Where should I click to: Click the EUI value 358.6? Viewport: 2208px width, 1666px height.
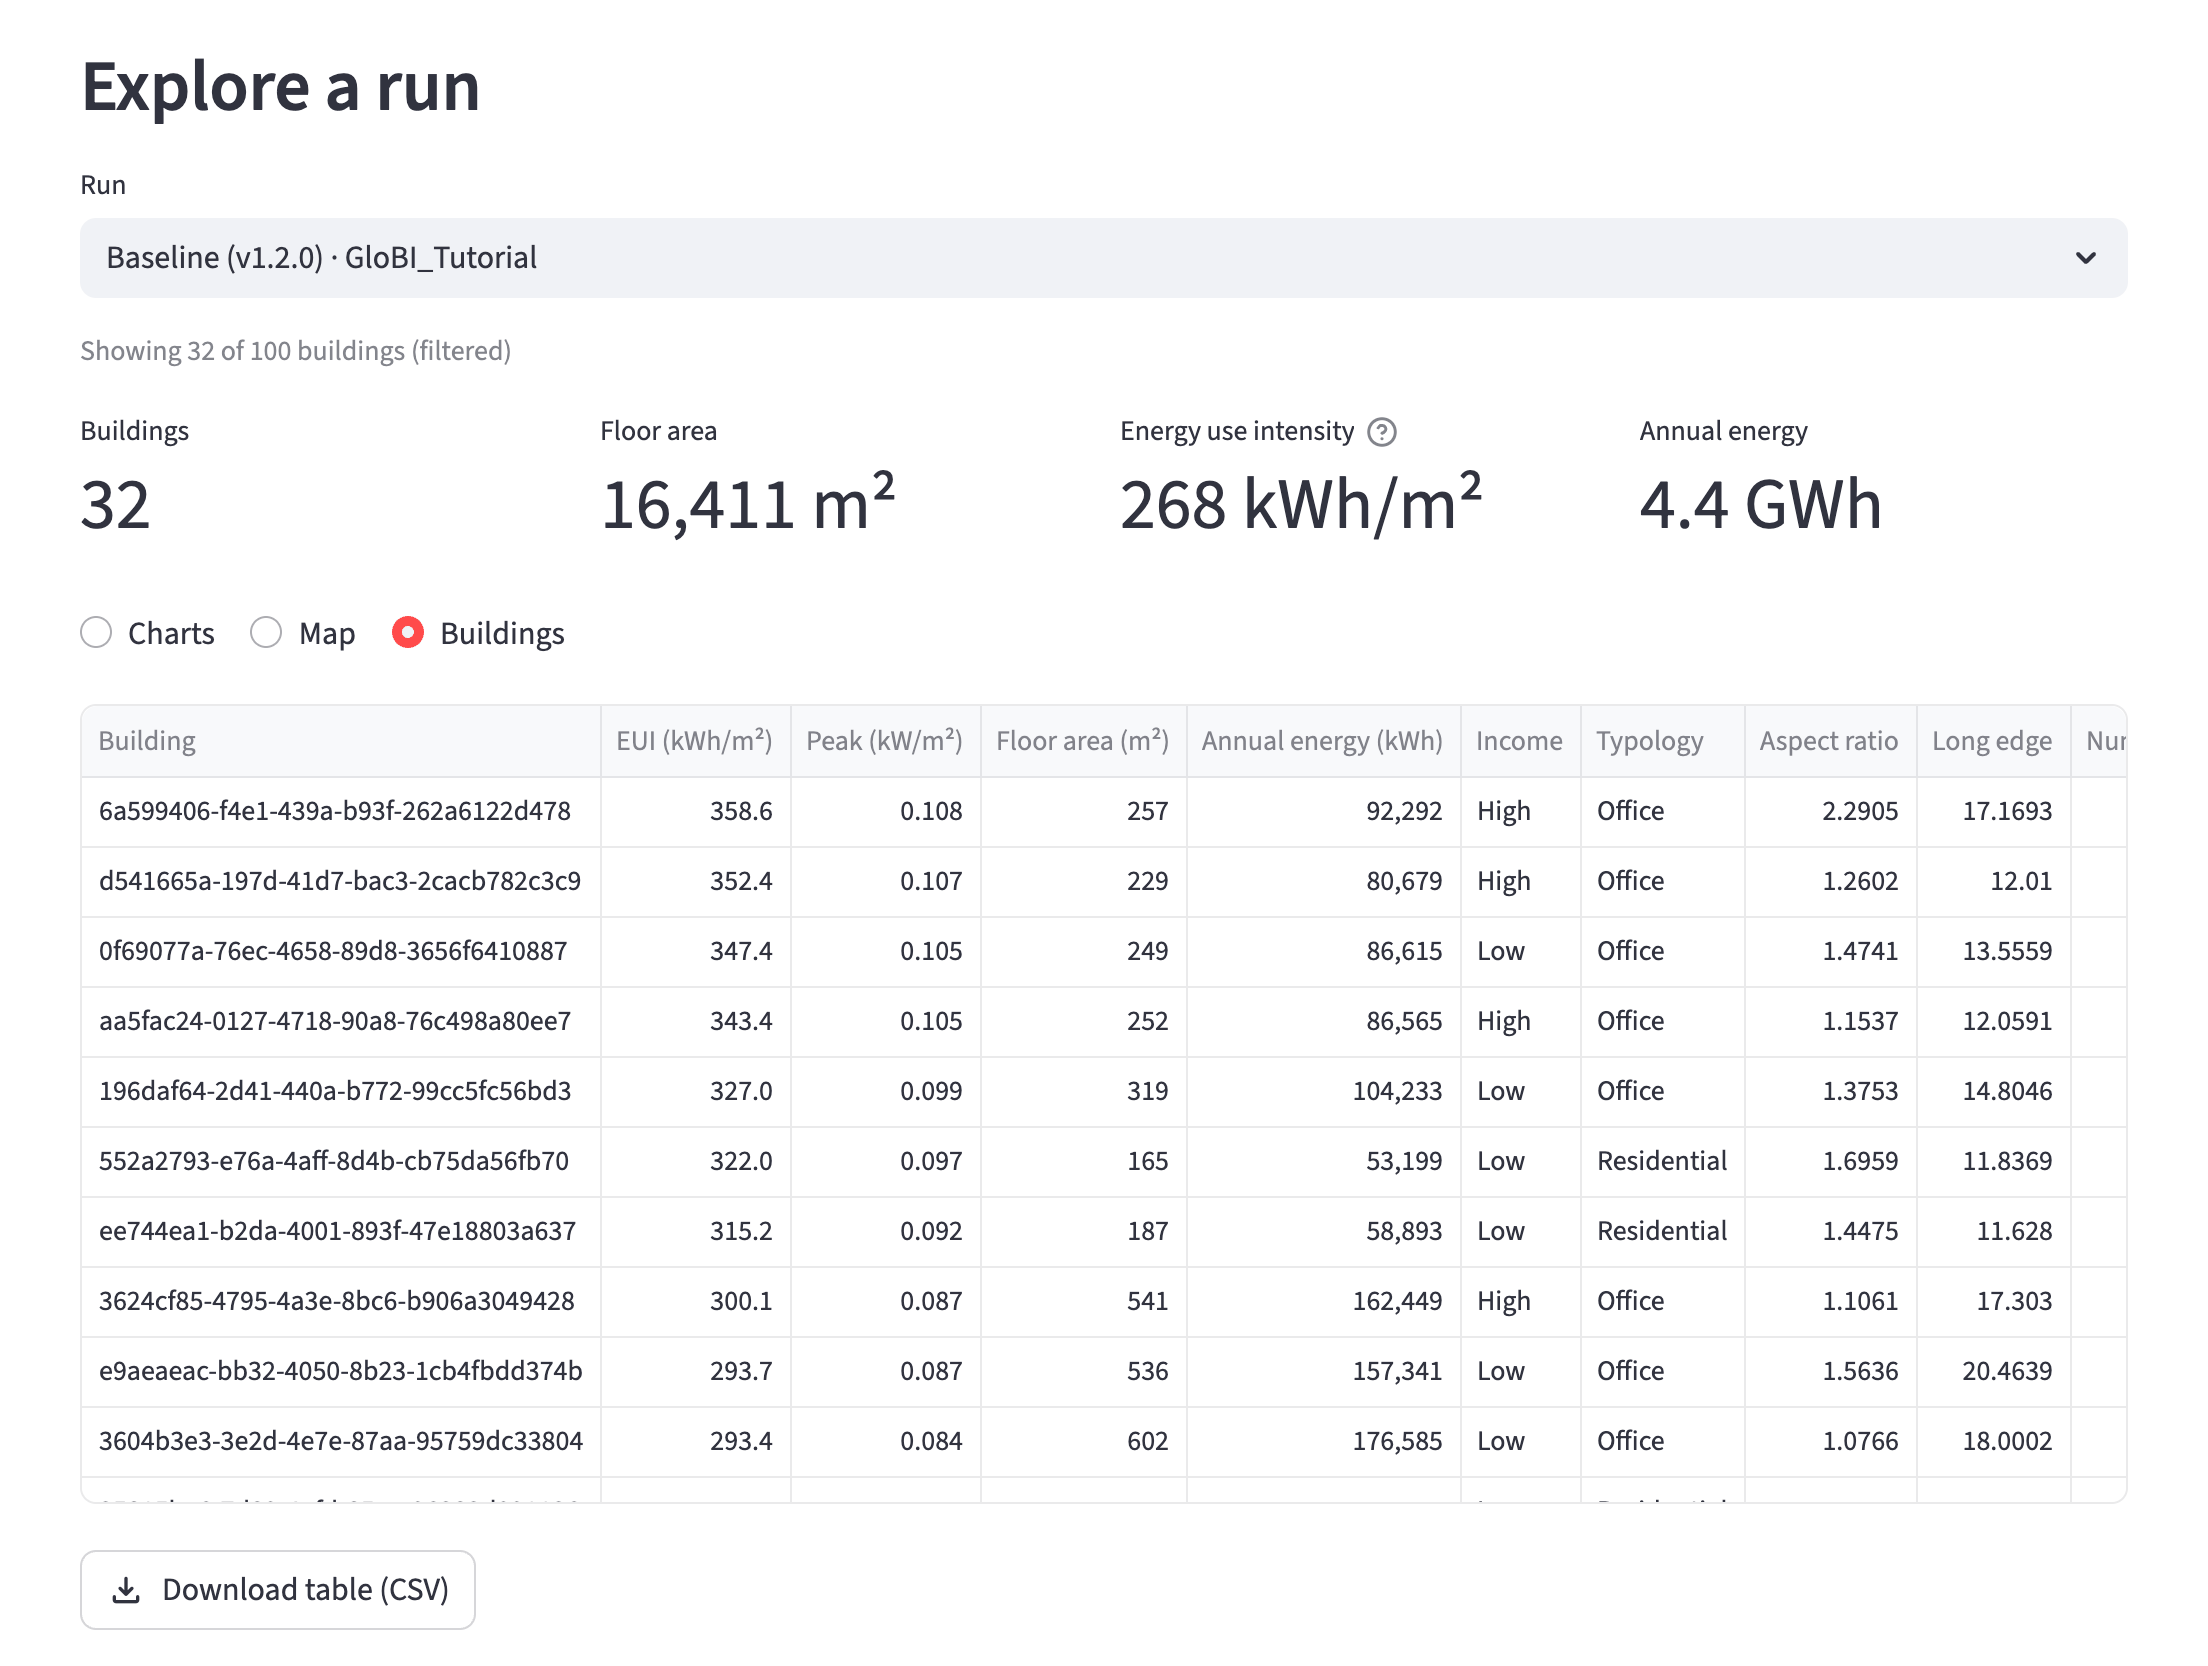[x=741, y=811]
